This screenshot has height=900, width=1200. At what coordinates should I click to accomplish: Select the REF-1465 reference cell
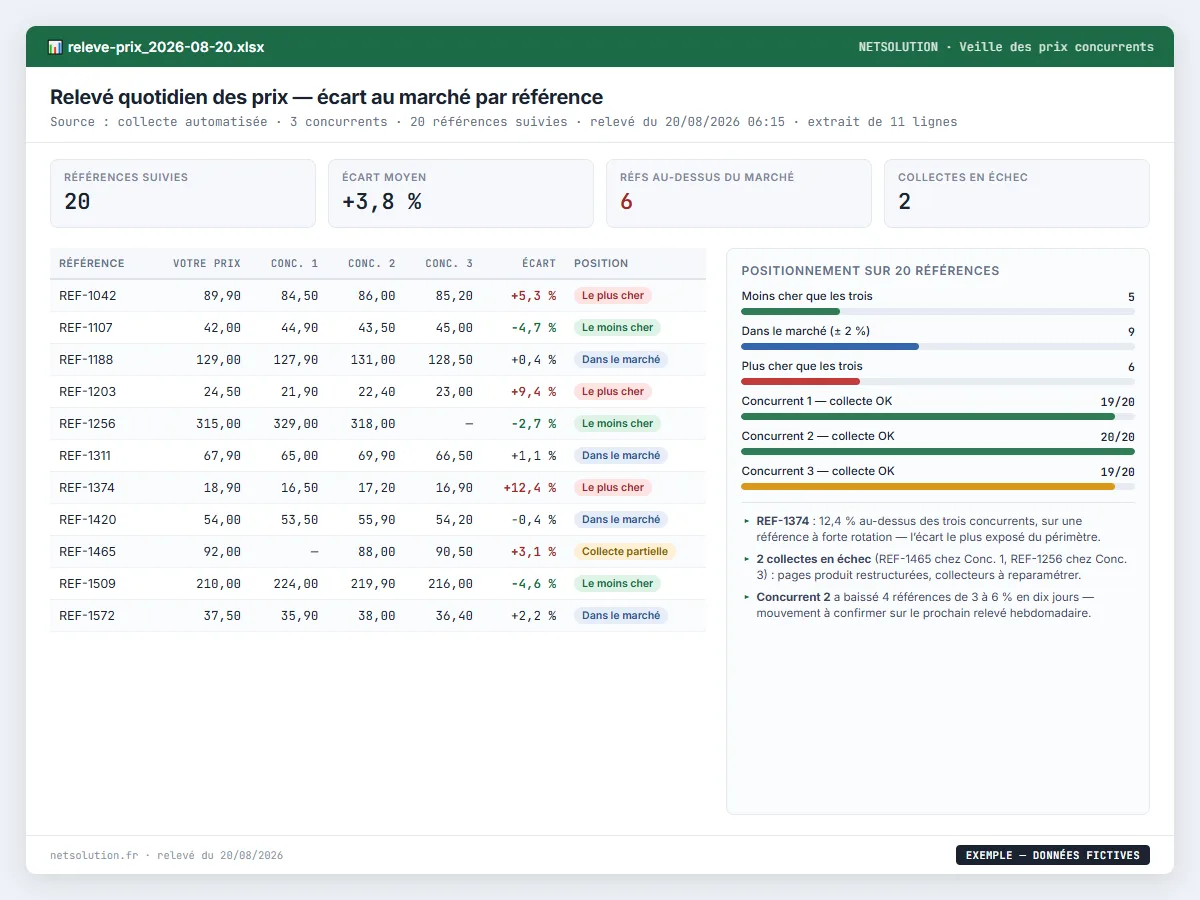click(88, 552)
